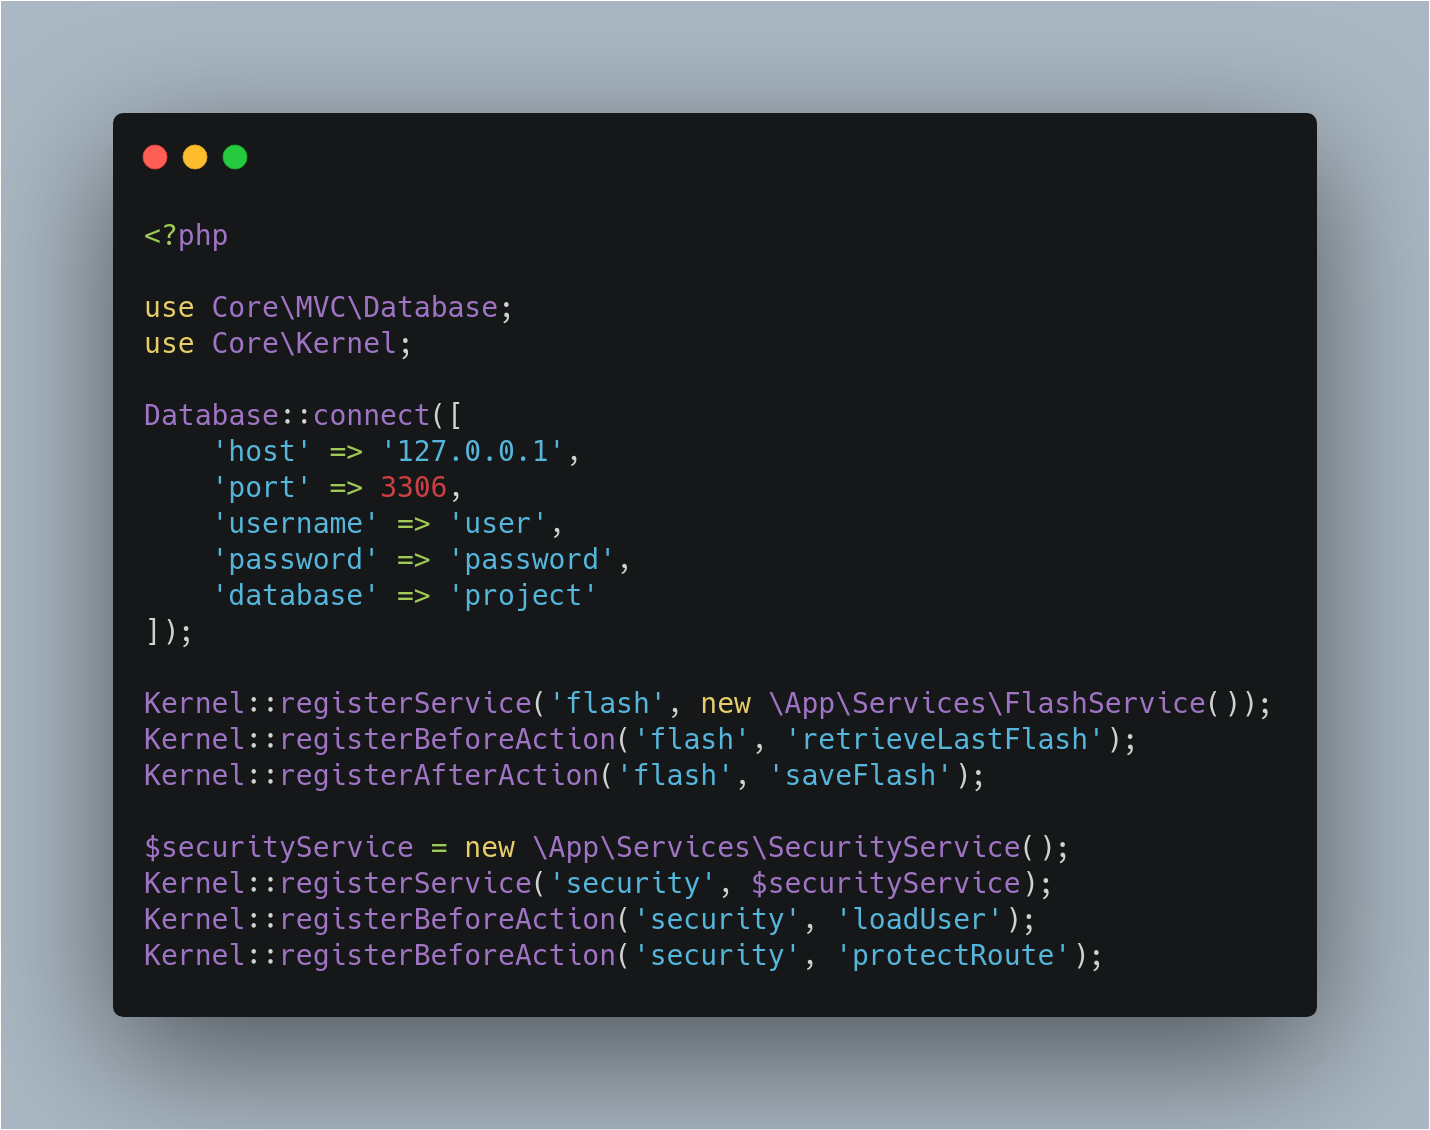
Task: Click the 'loadUser' string
Action: tap(920, 920)
